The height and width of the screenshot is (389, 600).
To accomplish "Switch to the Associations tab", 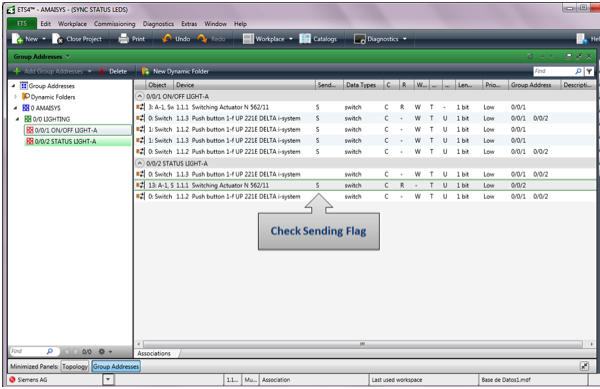I will click(154, 353).
